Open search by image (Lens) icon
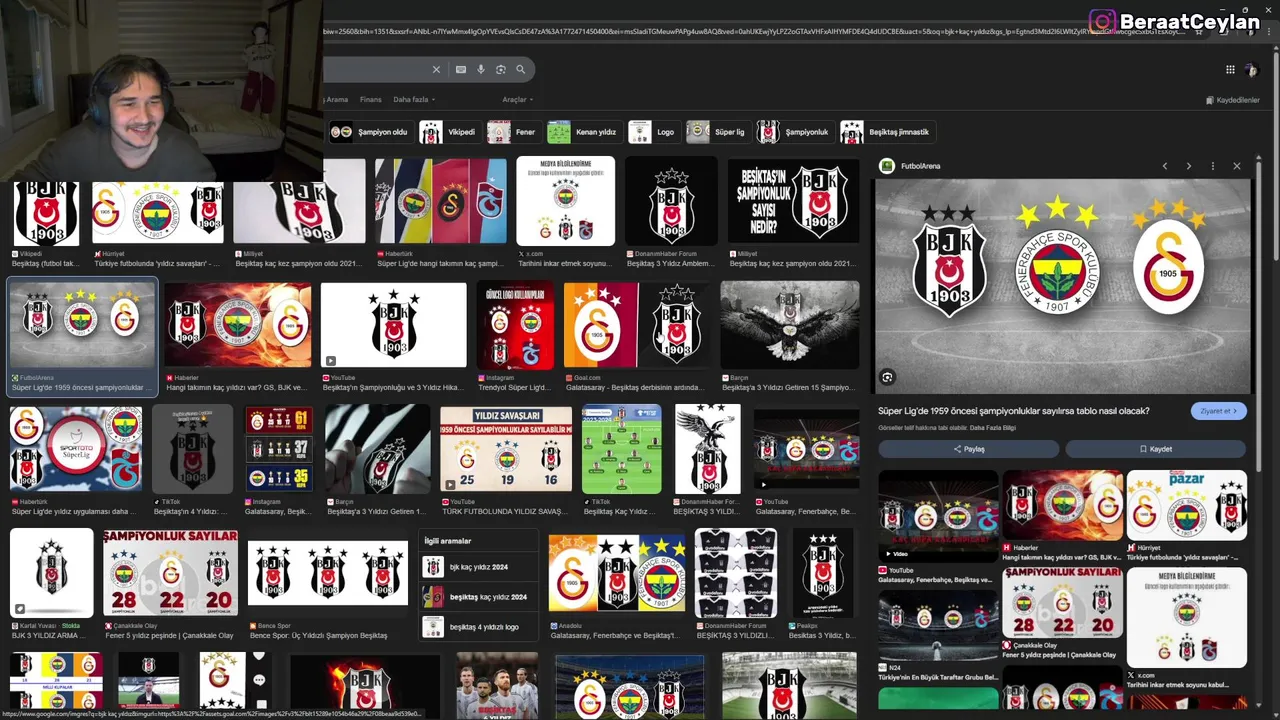The image size is (1280, 720). click(x=501, y=70)
